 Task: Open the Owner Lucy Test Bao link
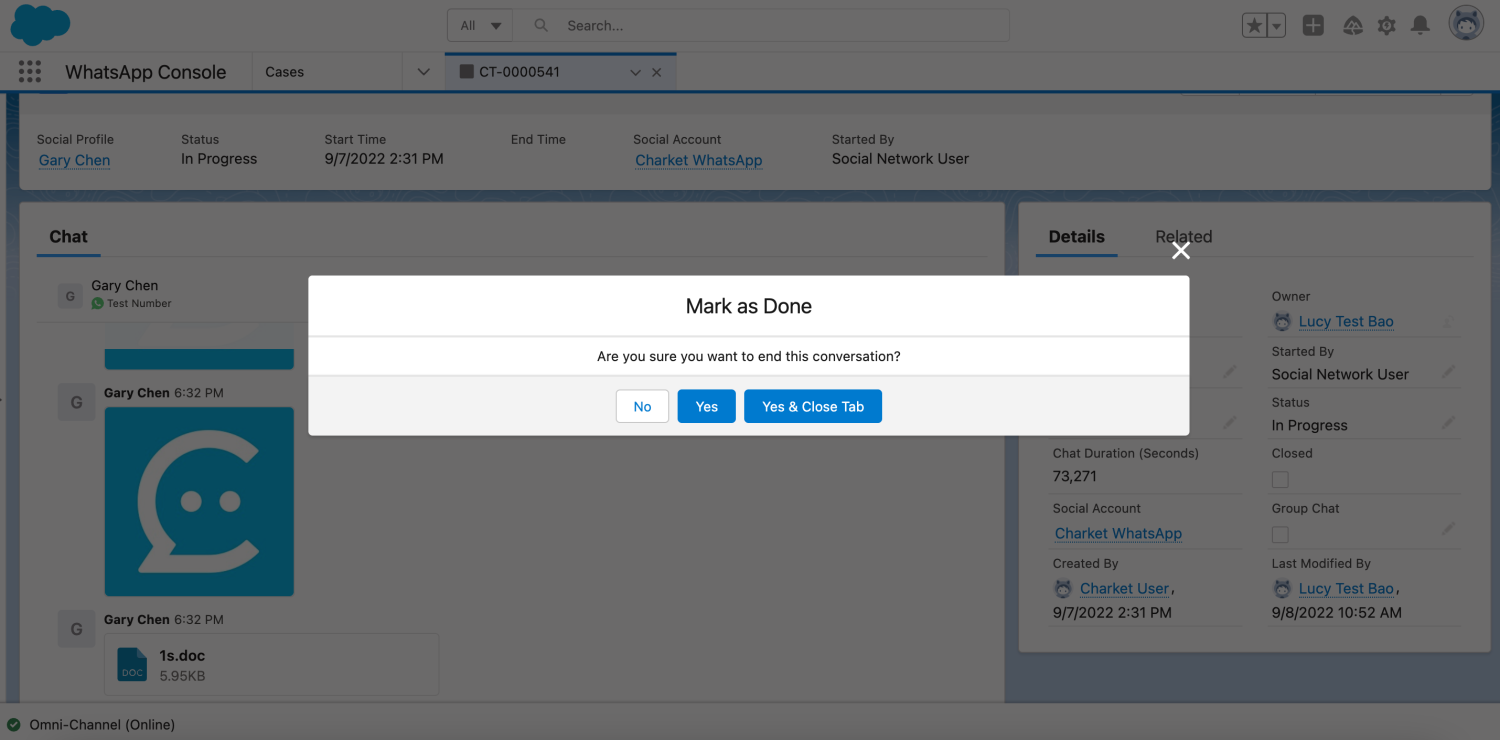[1346, 321]
